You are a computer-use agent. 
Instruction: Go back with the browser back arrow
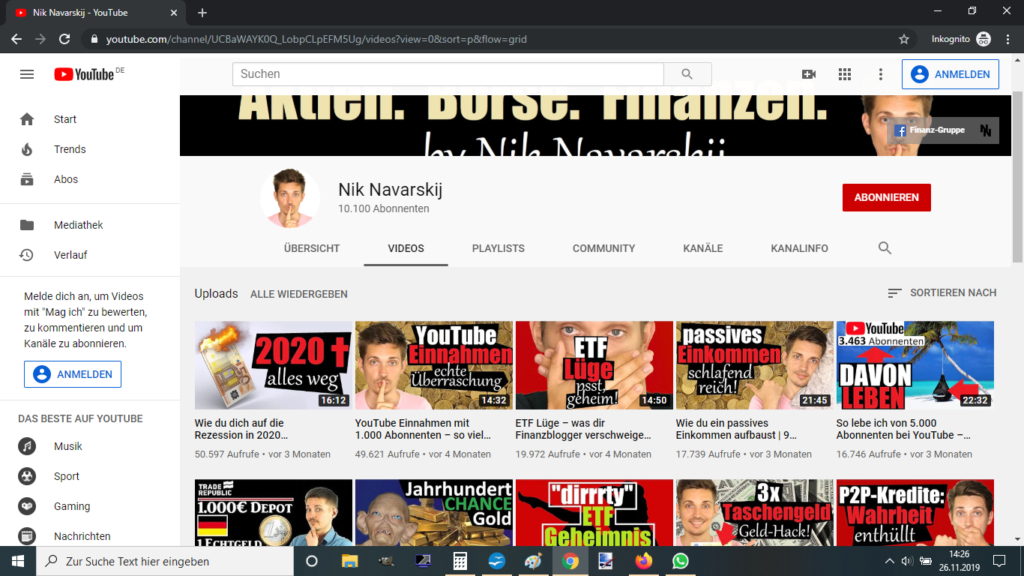point(16,39)
